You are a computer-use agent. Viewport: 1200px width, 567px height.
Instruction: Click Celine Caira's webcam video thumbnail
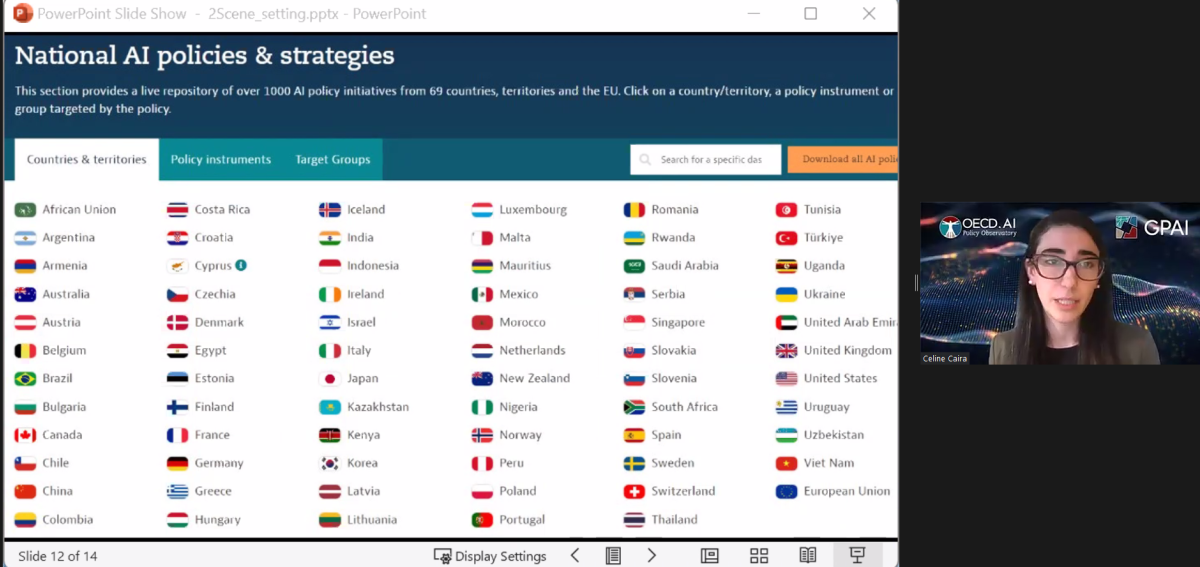1059,283
